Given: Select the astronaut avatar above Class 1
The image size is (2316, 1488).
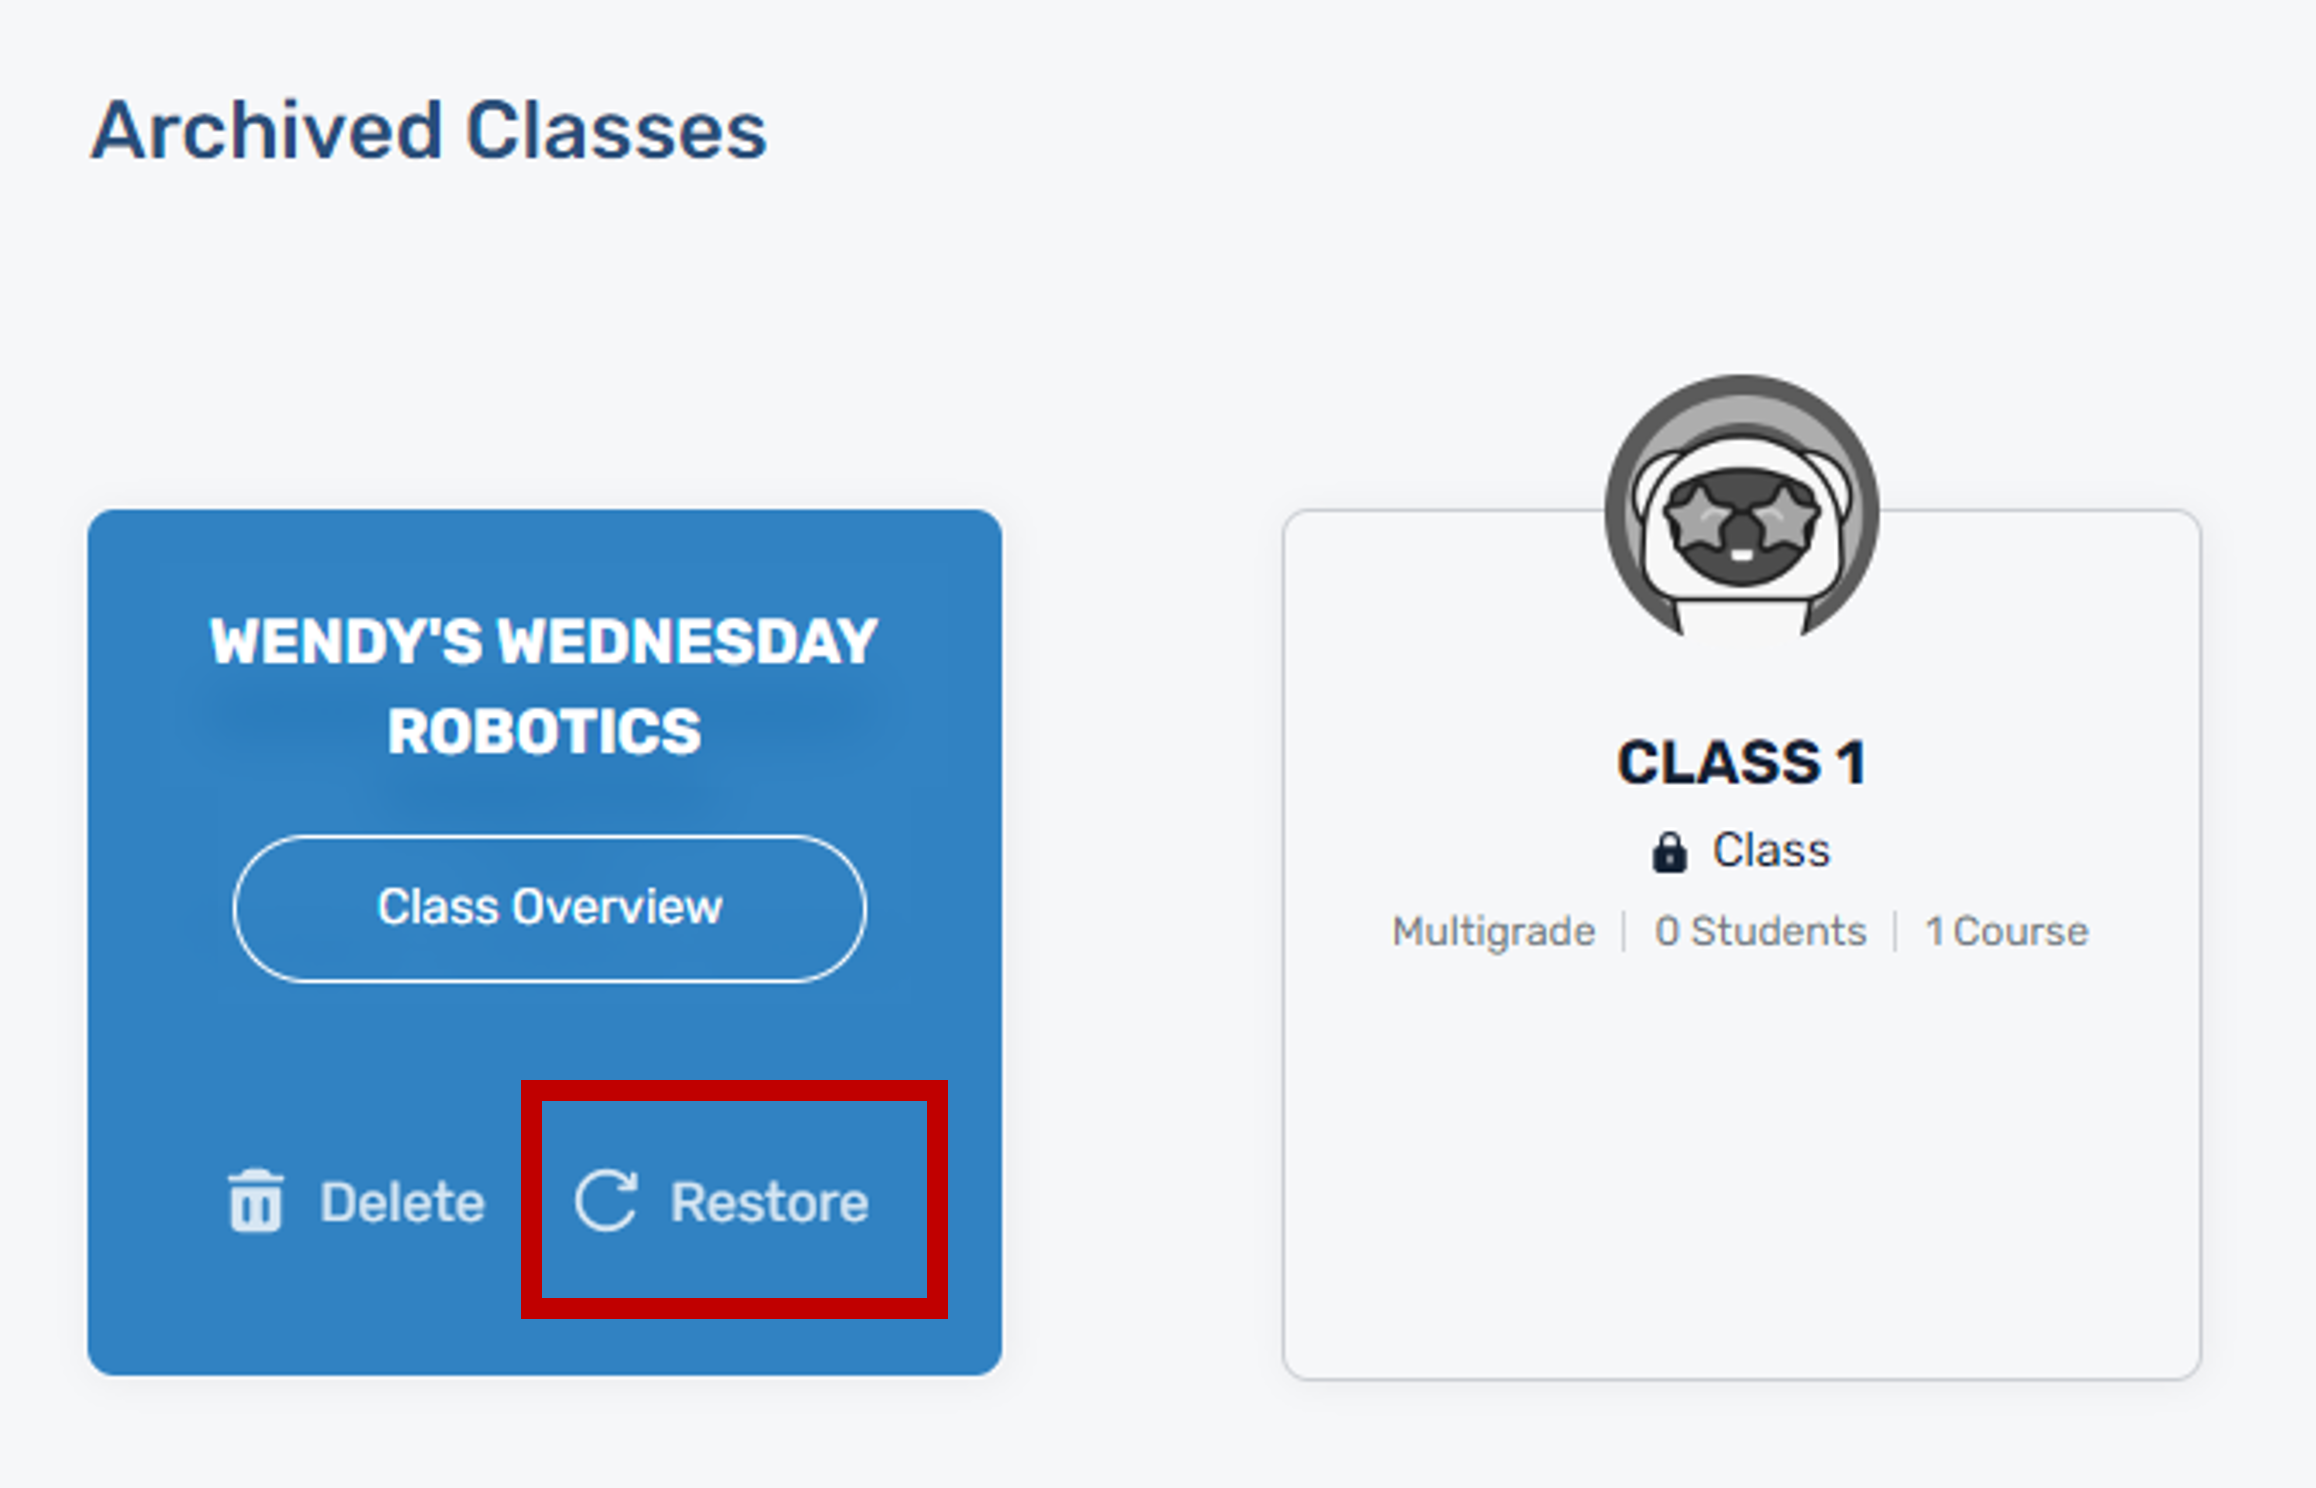Looking at the screenshot, I should point(1741,512).
